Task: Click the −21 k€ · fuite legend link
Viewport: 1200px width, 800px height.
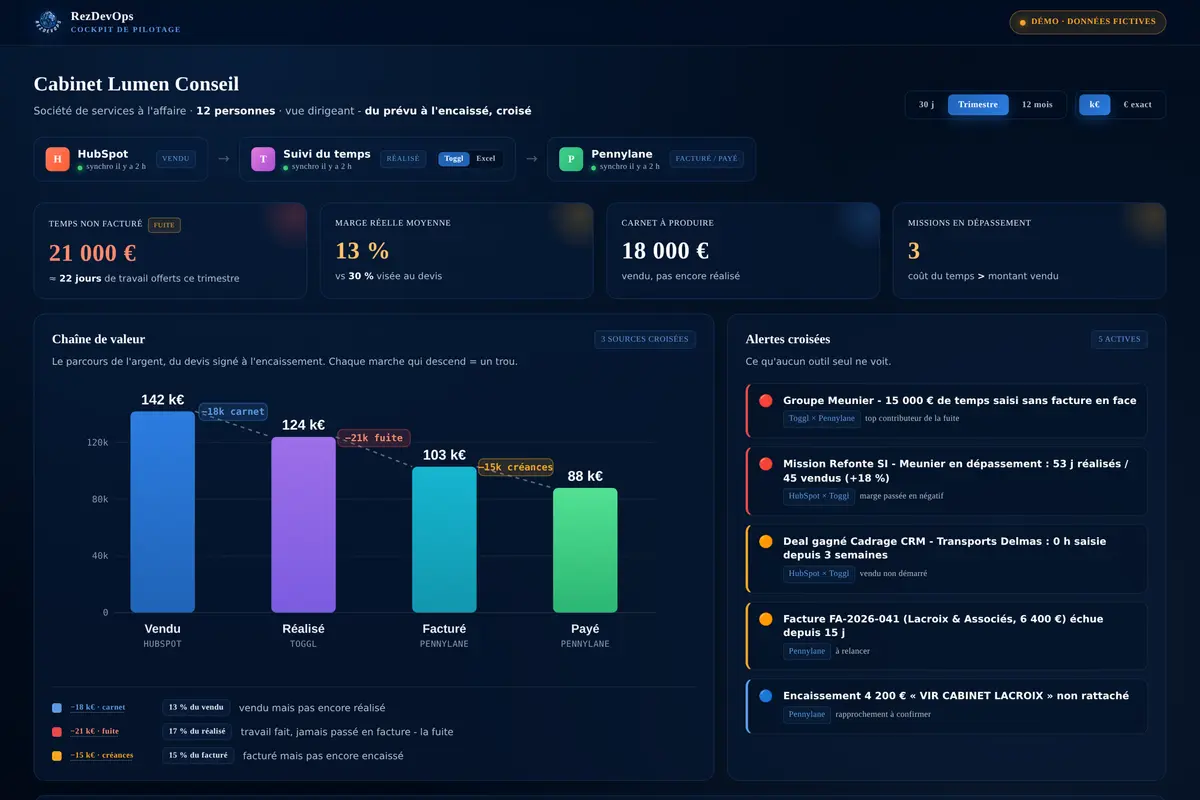Action: (95, 731)
